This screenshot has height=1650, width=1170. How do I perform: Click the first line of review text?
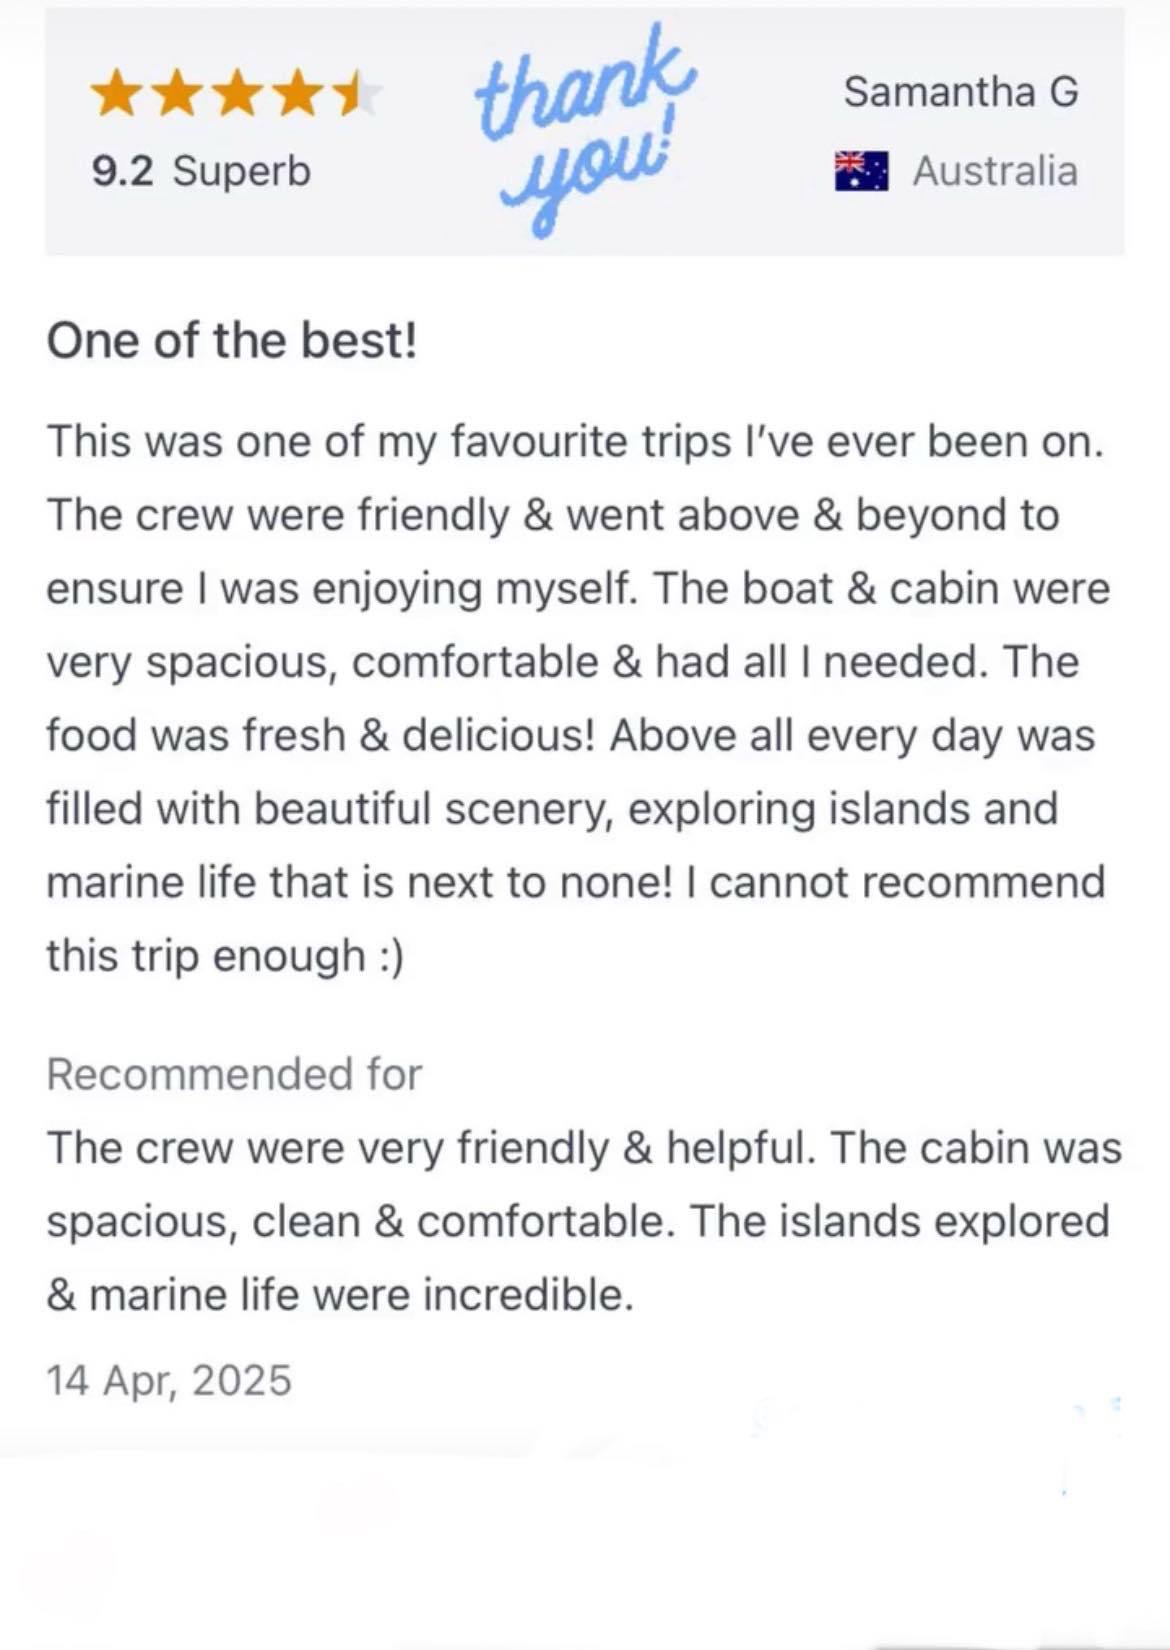(x=575, y=442)
